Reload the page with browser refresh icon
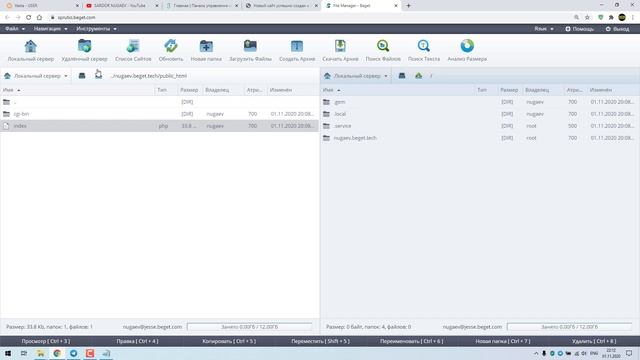640x360 pixels. coord(28,18)
